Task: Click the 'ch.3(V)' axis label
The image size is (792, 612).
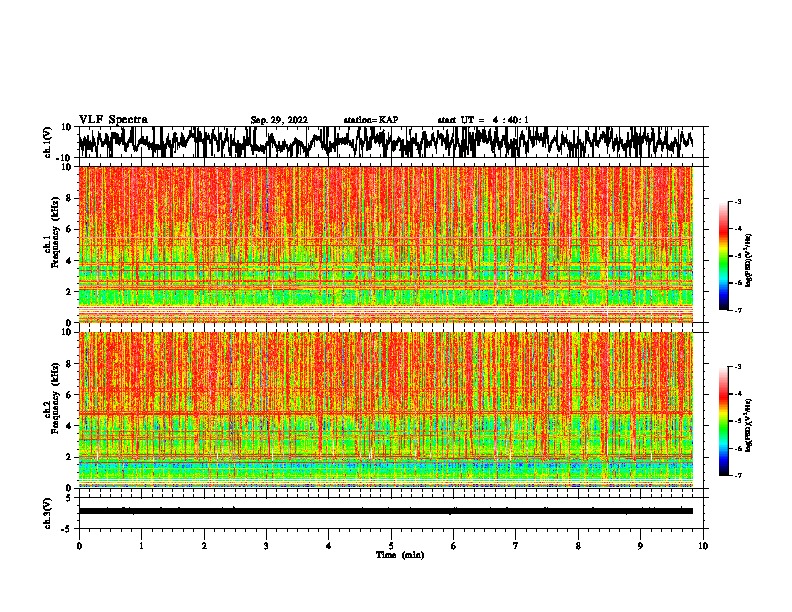Action: point(48,513)
